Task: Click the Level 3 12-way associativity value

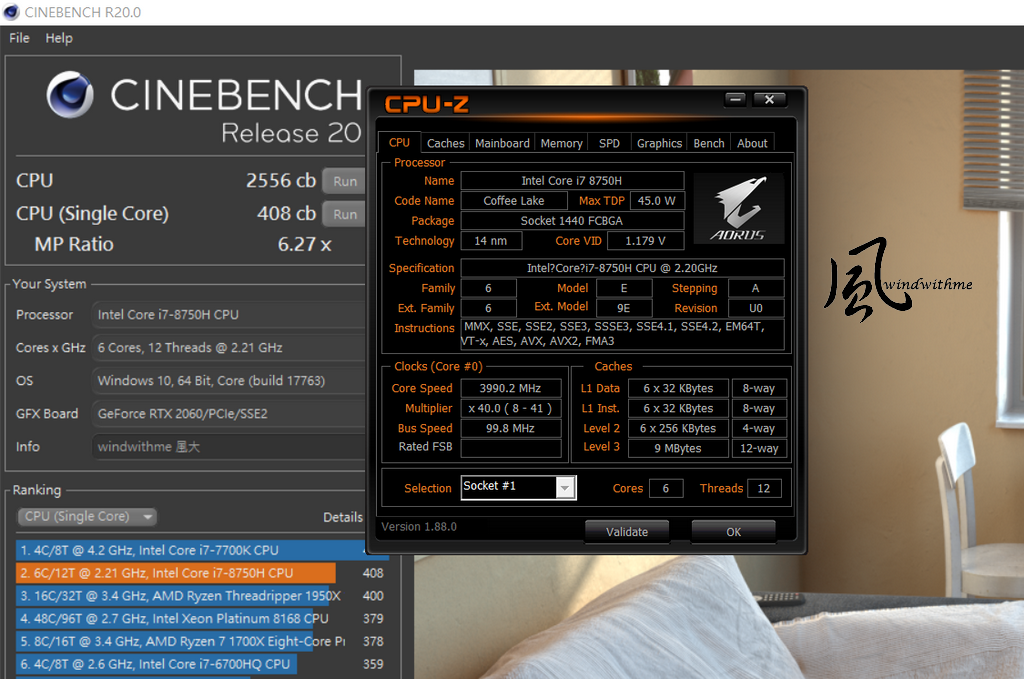Action: [759, 448]
